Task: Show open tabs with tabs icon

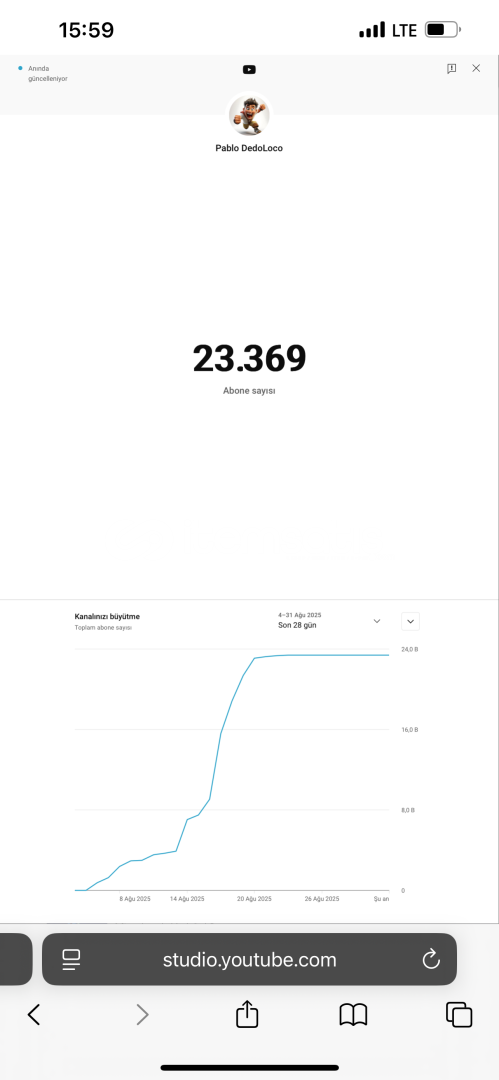Action: pos(459,1015)
